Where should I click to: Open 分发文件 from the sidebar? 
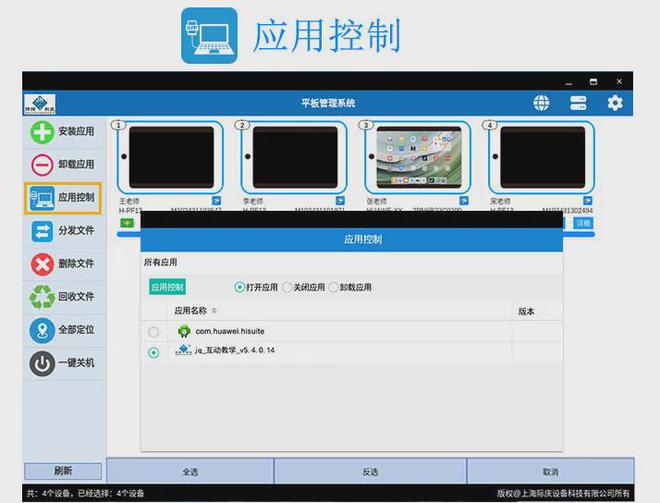point(63,231)
